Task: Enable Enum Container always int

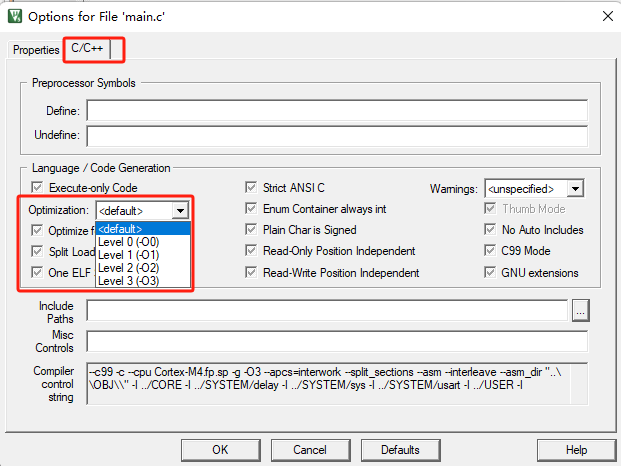Action: tap(253, 209)
